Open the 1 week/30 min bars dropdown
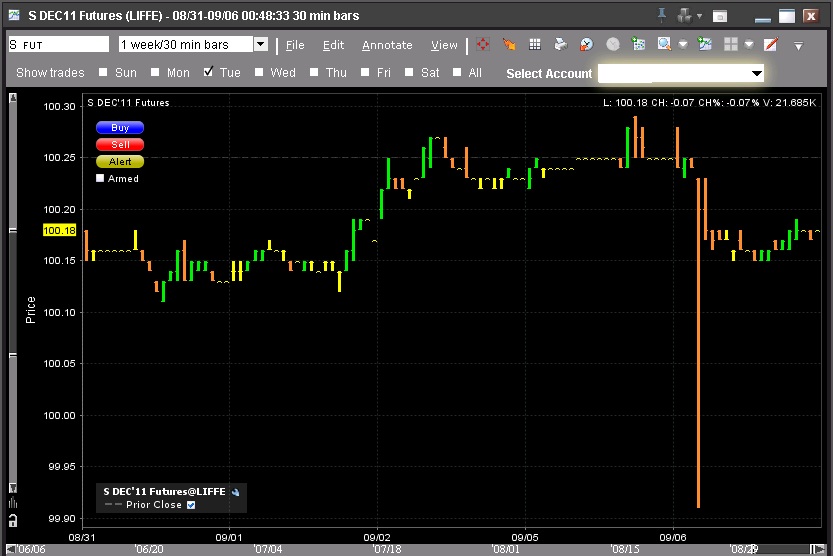Image resolution: width=833 pixels, height=556 pixels. pyautogui.click(x=261, y=45)
